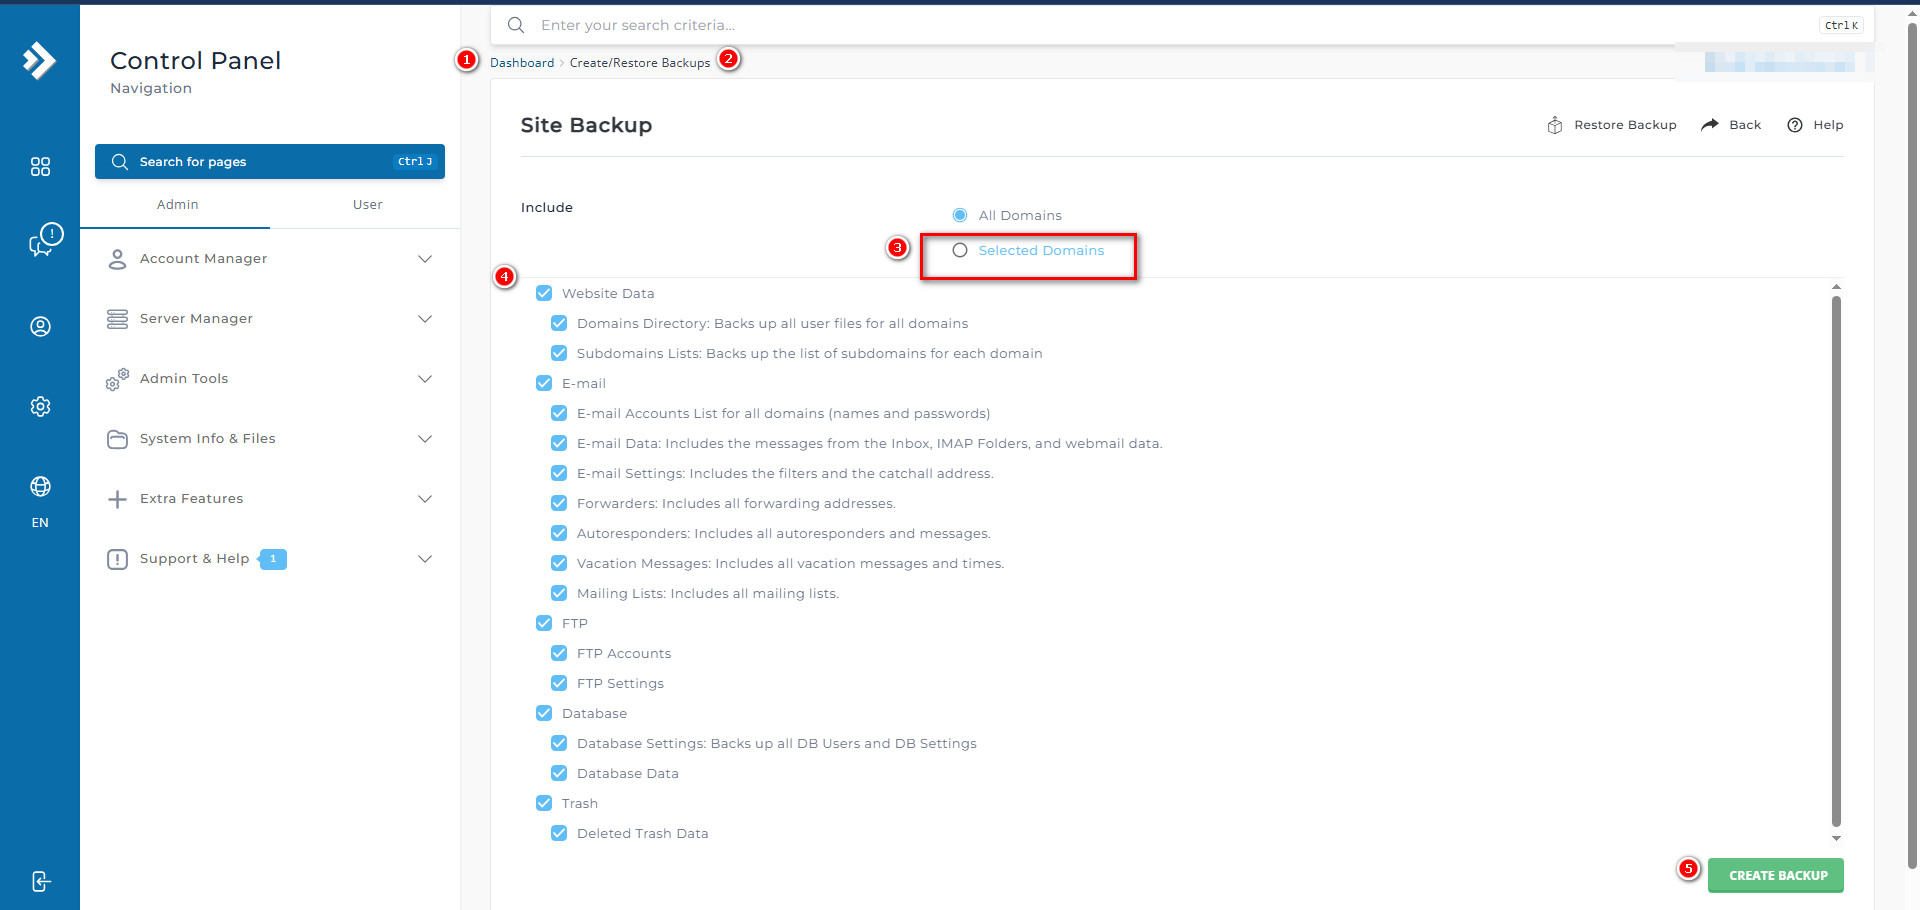Open the settings gear in sidebar

pos(40,406)
